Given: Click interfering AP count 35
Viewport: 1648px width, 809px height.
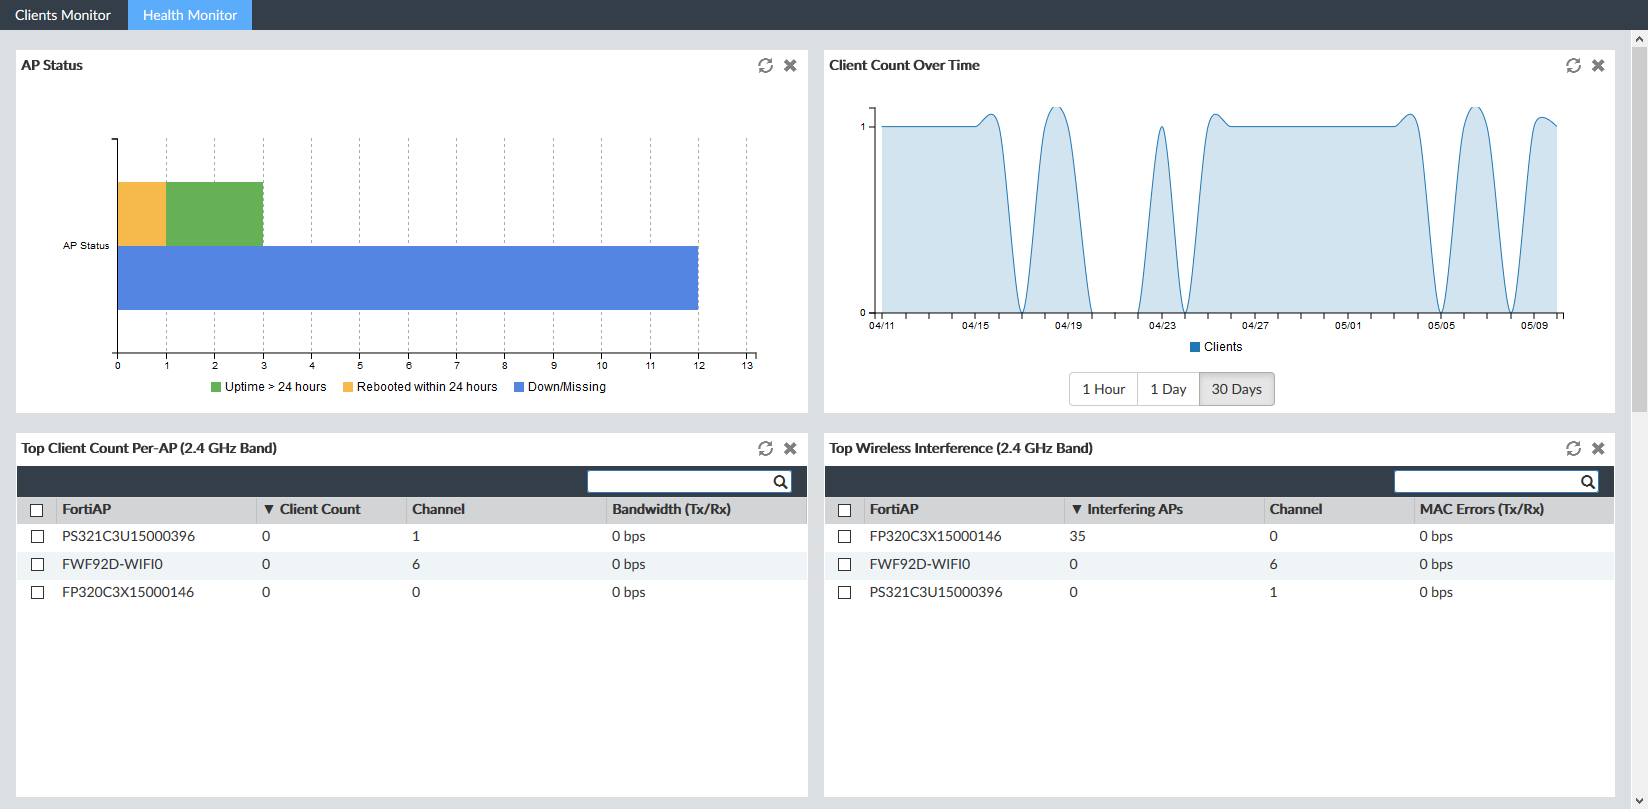Looking at the screenshot, I should (x=1077, y=536).
